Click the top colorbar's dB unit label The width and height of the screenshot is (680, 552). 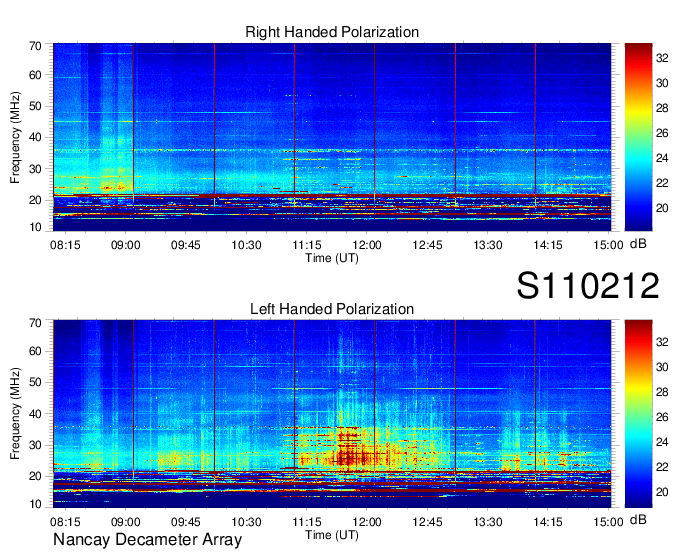[x=638, y=244]
